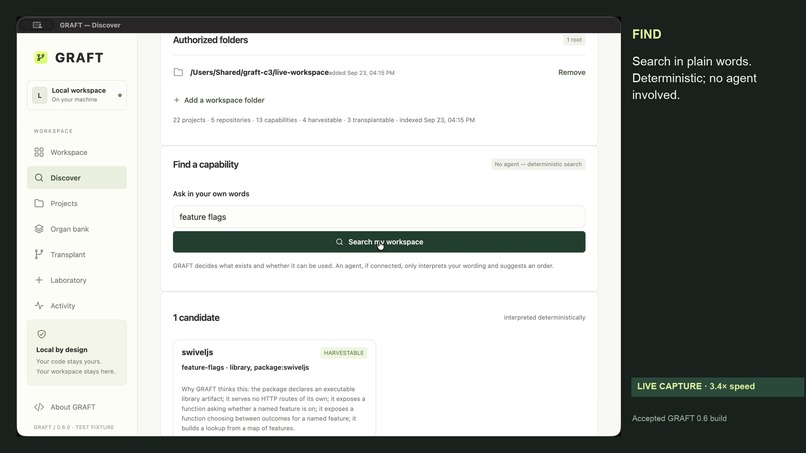Click the 'Find a capability' heading
Screen dimensions: 806x453
206,165
